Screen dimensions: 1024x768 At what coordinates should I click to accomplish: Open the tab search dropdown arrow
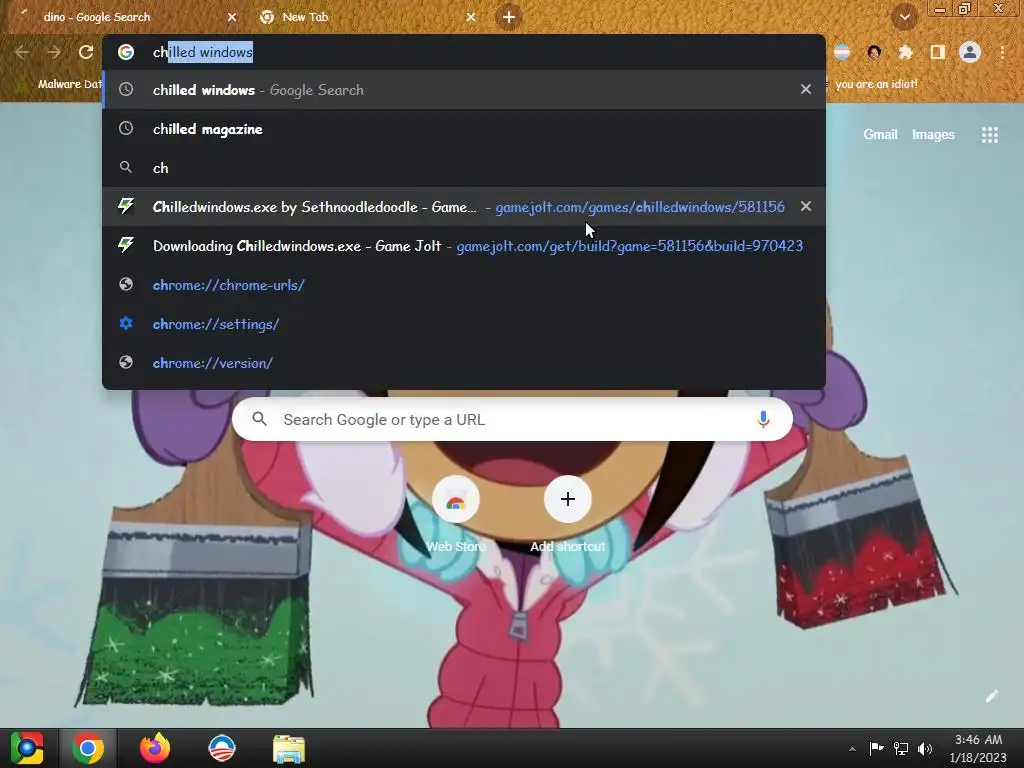coord(904,17)
